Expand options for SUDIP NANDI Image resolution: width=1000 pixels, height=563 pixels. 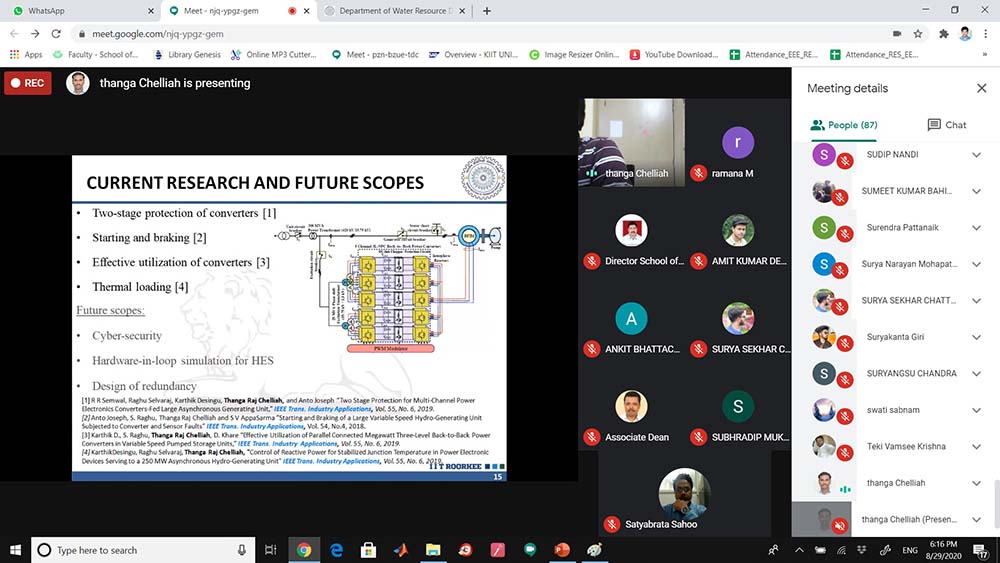pos(976,155)
